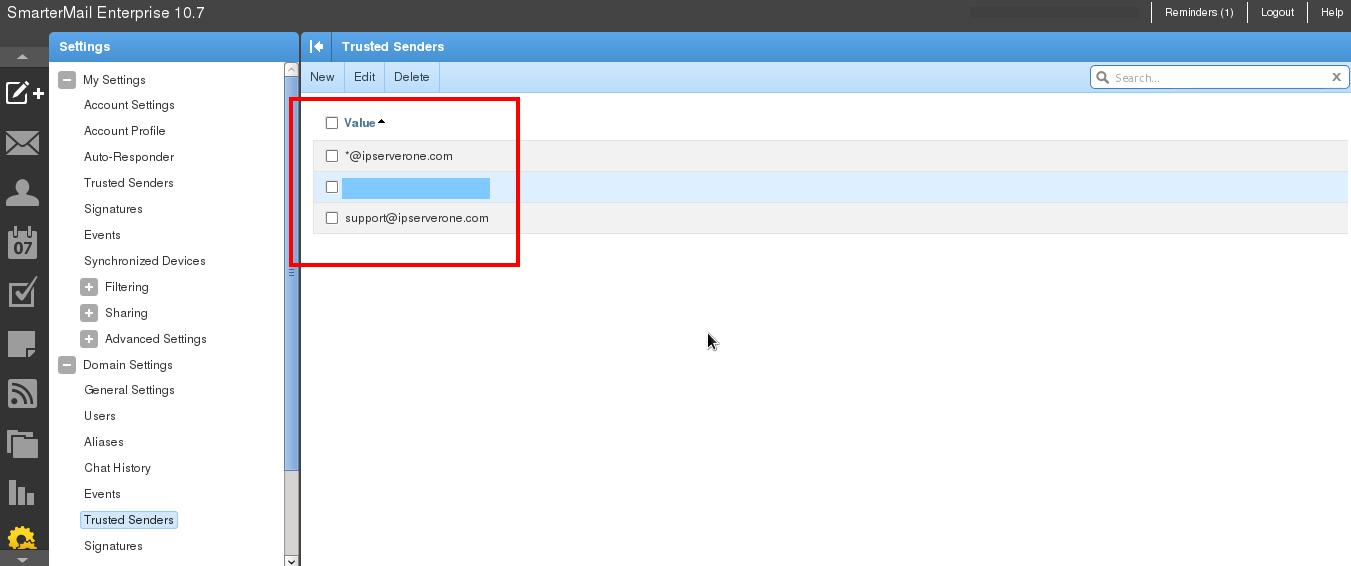
Task: Open the email inbox envelope icon
Action: 22,144
